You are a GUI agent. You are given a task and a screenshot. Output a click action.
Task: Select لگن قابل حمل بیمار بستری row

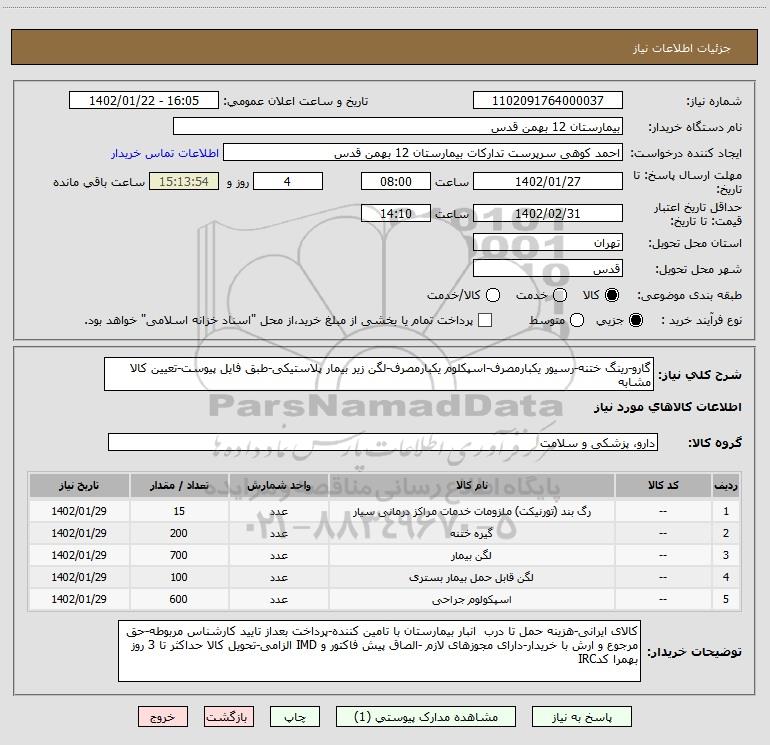[x=385, y=578]
